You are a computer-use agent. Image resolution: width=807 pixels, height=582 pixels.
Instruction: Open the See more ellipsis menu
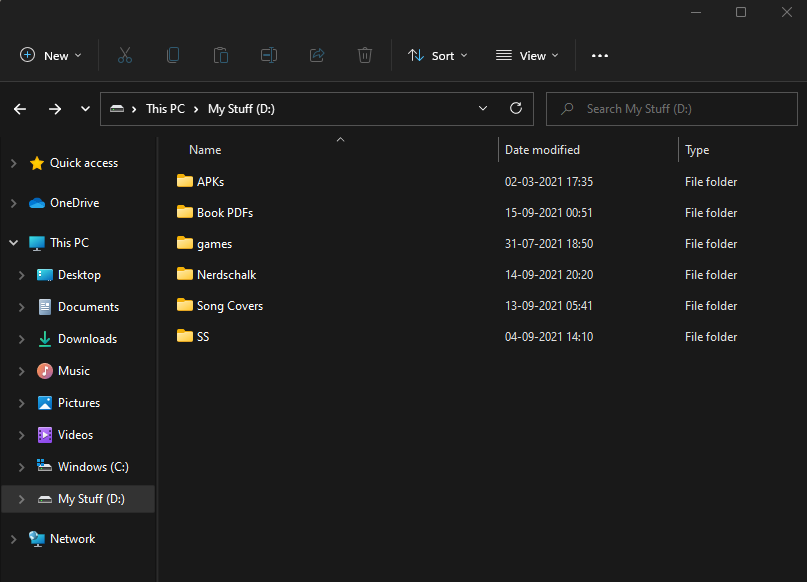[600, 56]
